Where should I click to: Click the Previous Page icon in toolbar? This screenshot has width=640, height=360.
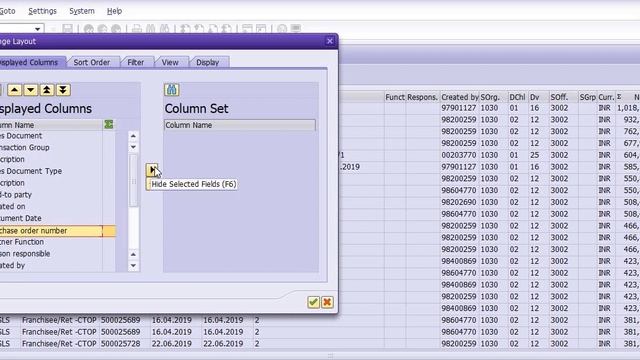199,29
